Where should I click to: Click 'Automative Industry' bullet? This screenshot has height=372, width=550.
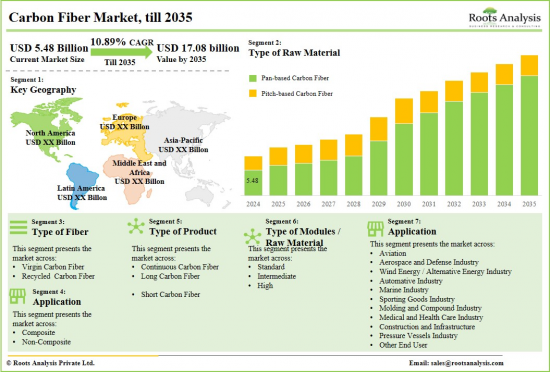[411, 281]
